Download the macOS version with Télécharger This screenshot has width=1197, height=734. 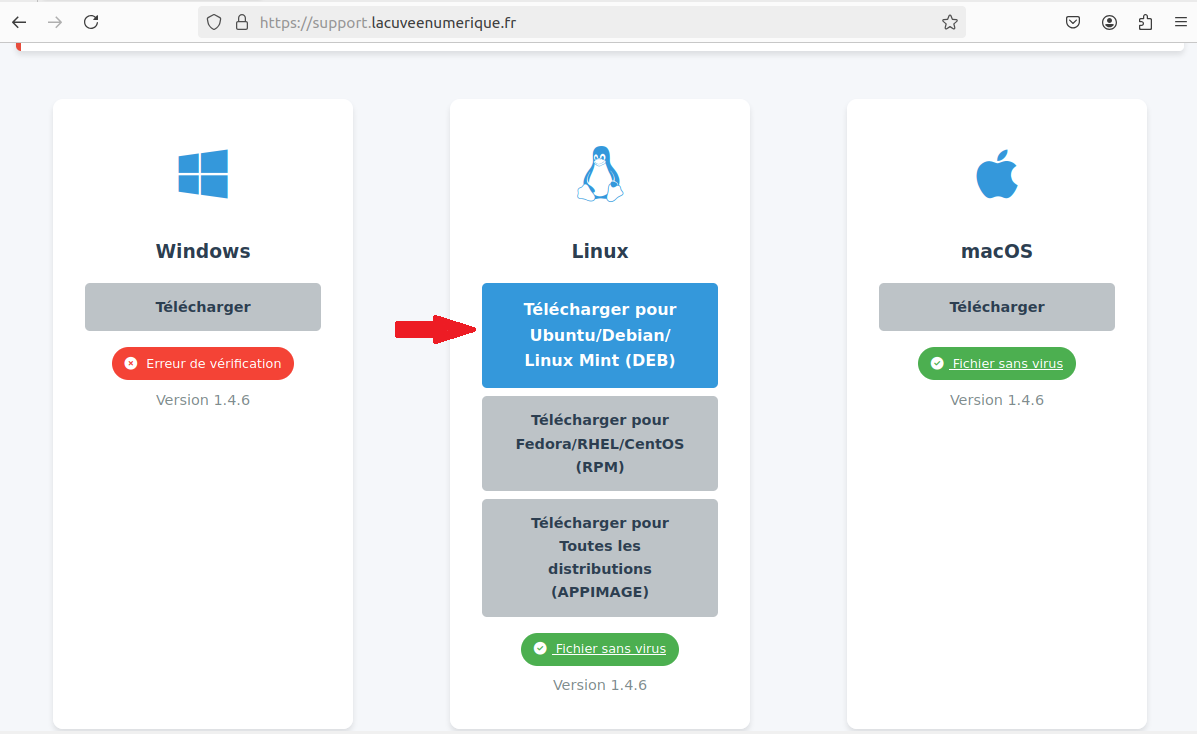[997, 307]
